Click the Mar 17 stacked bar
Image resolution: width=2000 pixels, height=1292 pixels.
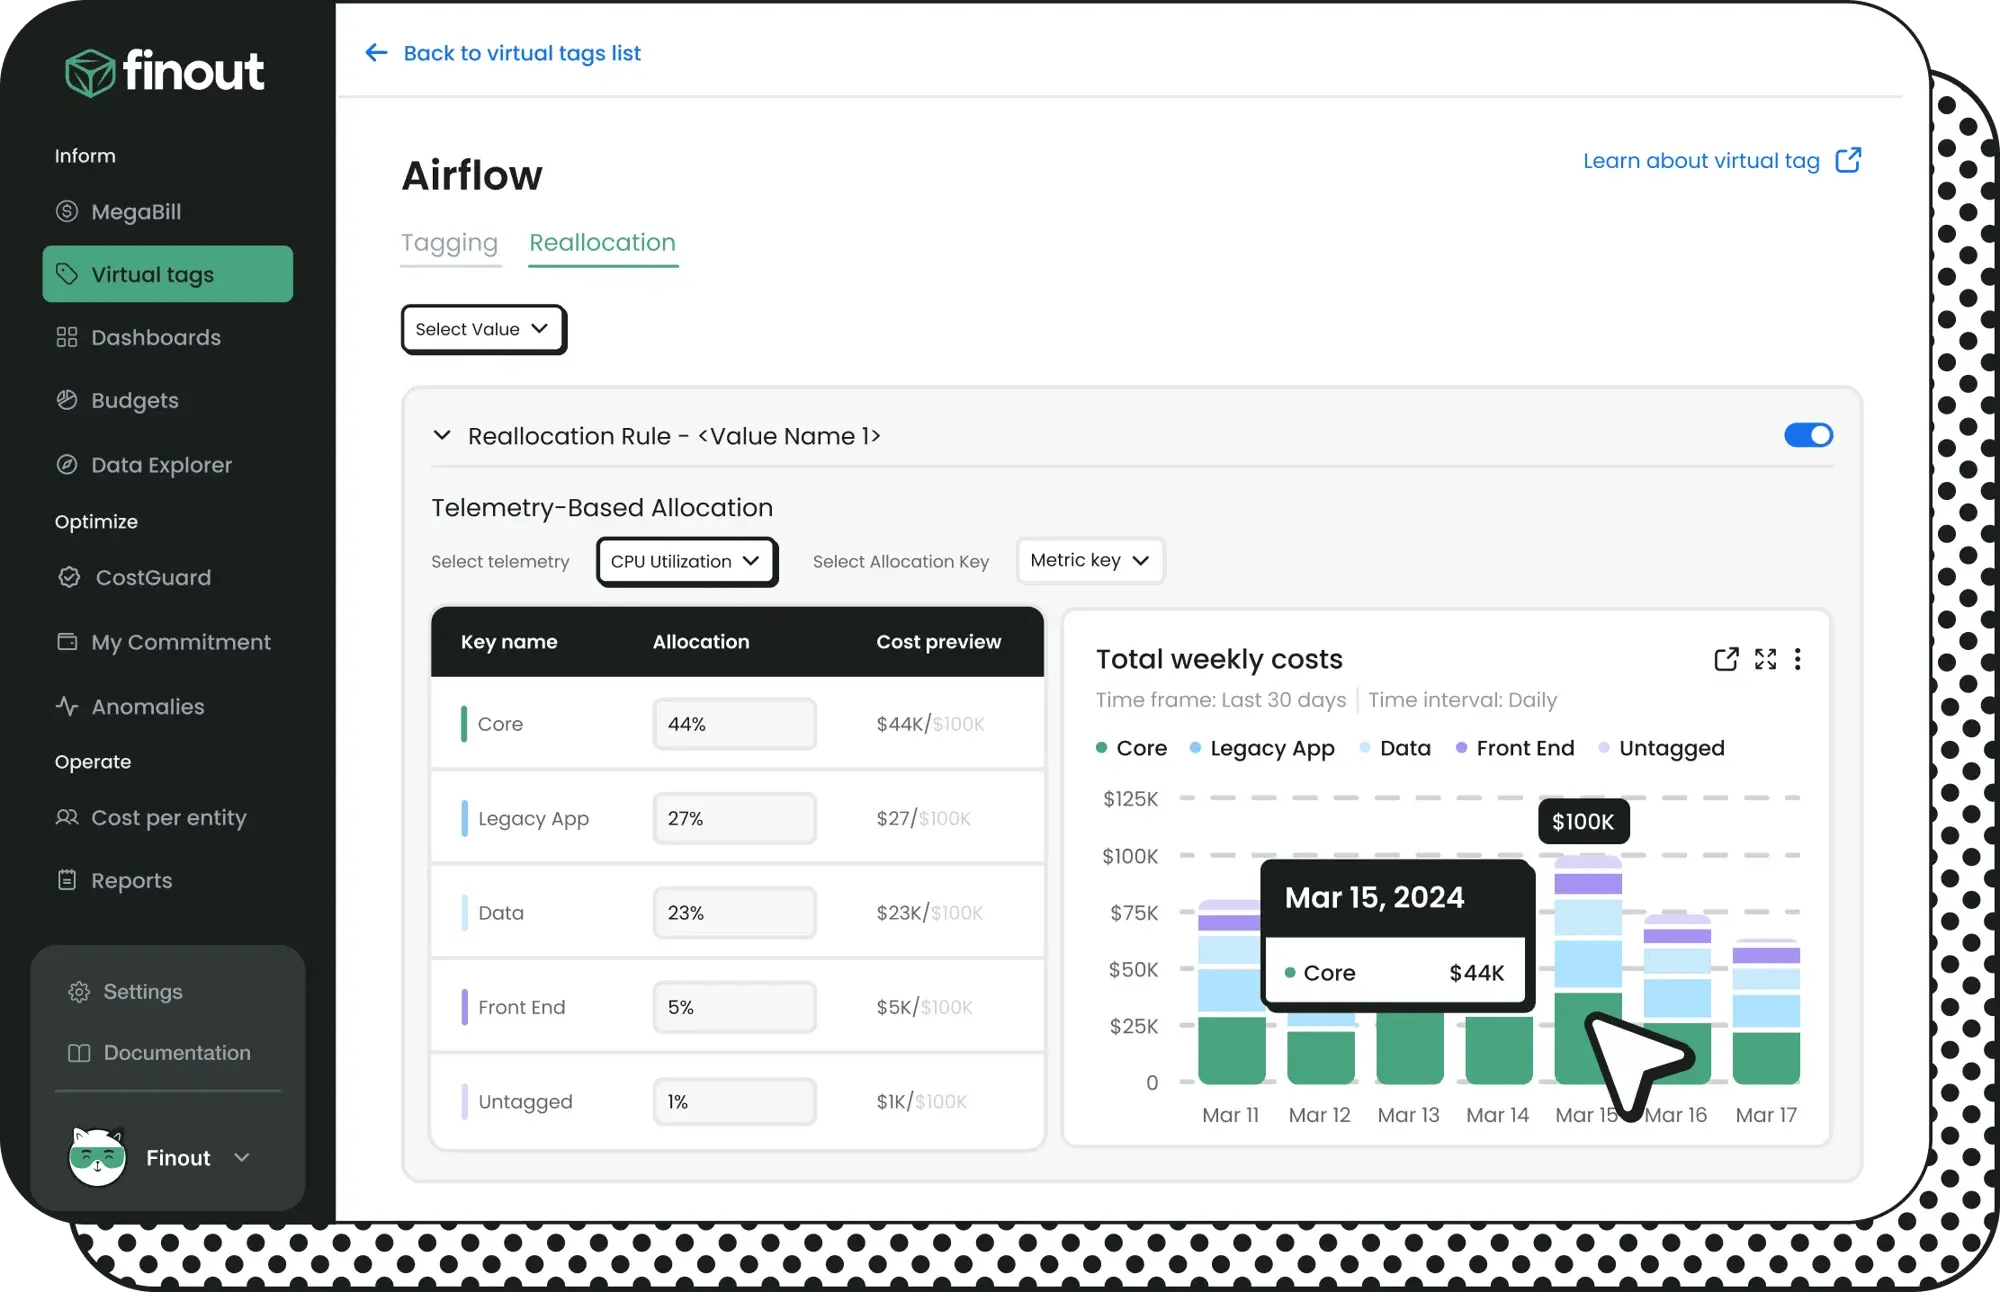(x=1766, y=1012)
